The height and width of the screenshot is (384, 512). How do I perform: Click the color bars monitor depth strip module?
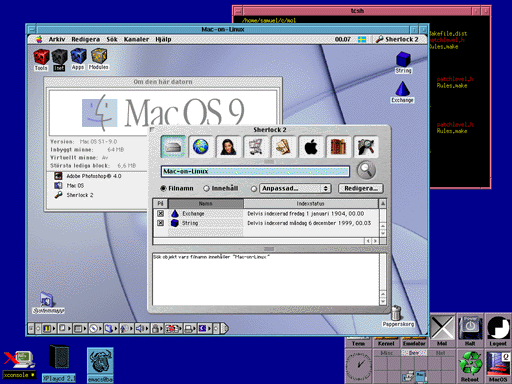point(47,329)
